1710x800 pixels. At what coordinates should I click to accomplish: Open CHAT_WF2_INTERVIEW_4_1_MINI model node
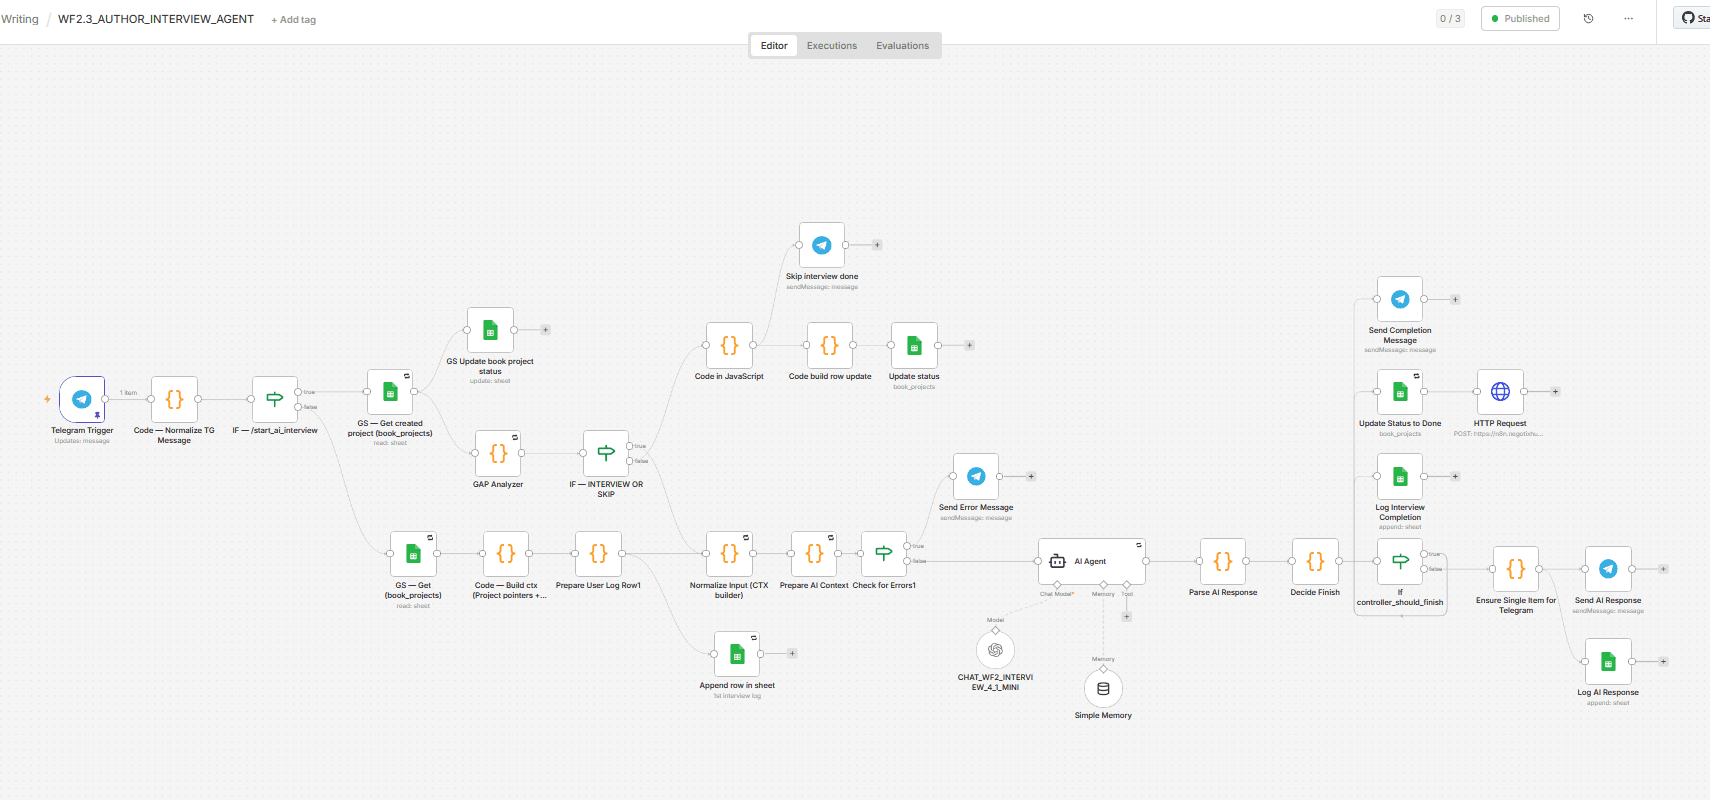[x=995, y=651]
